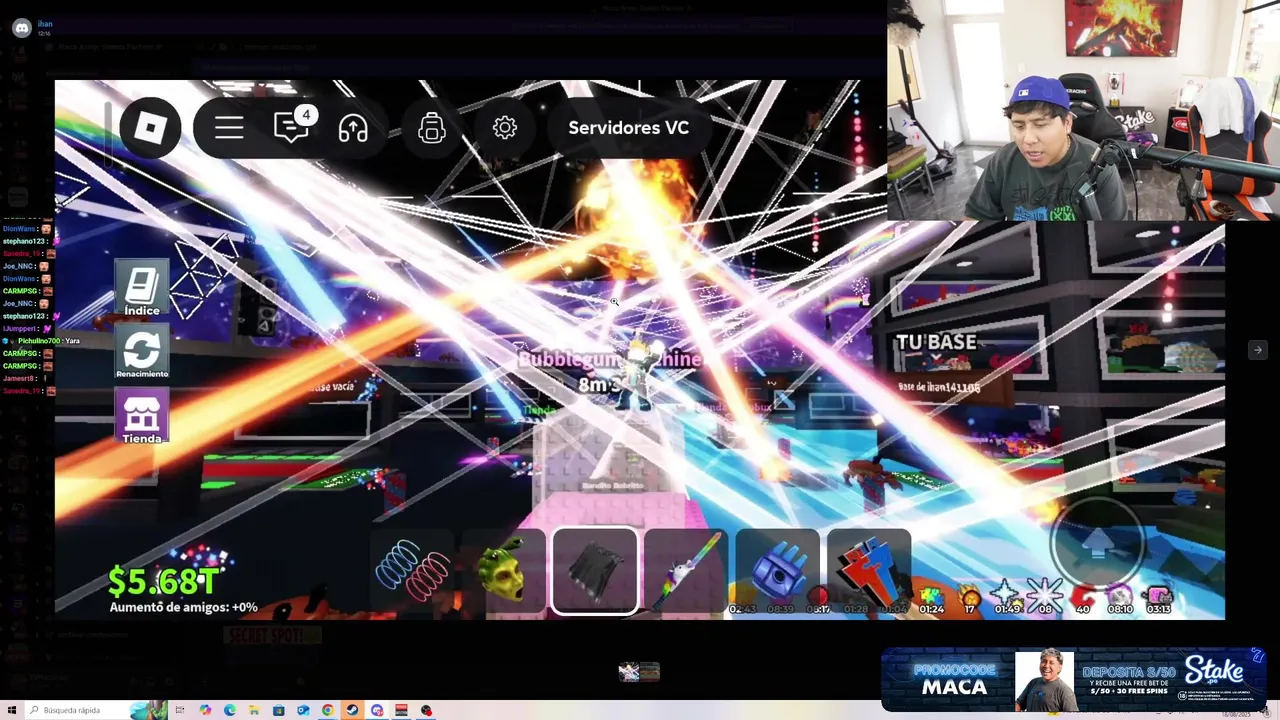Screen dimensions: 1280x720
Task: Open Steam from the taskbar
Action: [x=352, y=710]
